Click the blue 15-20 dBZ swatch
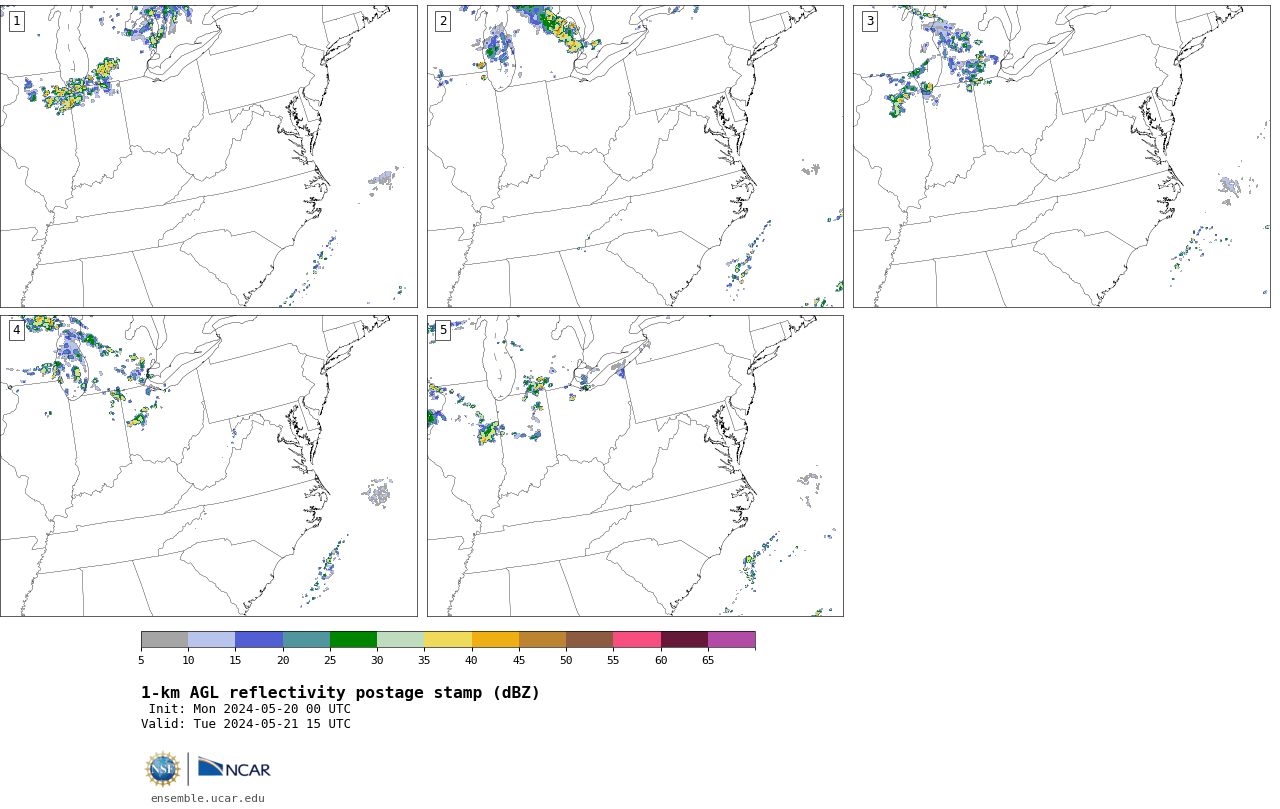 tap(259, 640)
